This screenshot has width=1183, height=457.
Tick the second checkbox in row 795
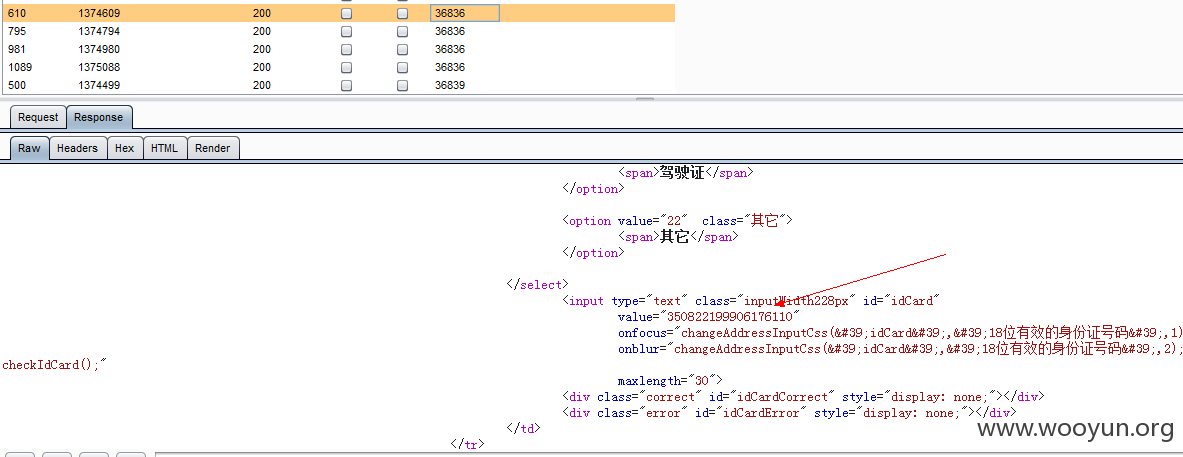[x=402, y=32]
